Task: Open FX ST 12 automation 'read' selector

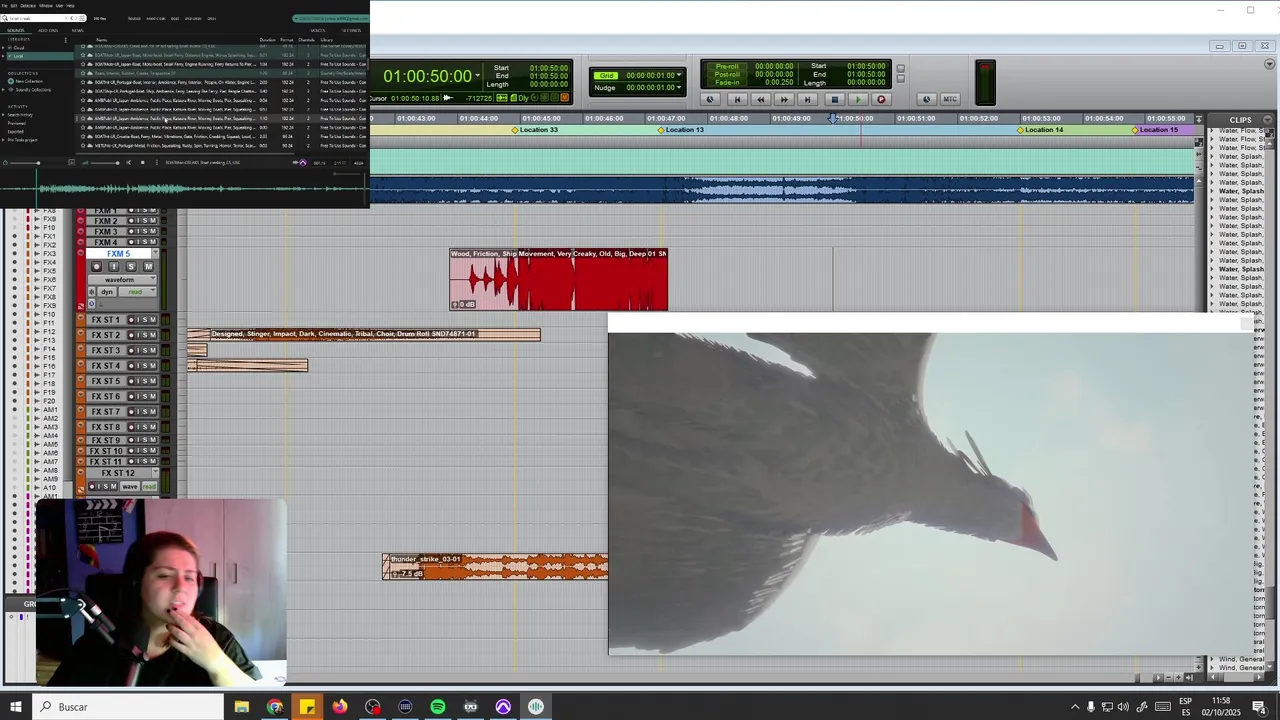Action: pos(149,487)
